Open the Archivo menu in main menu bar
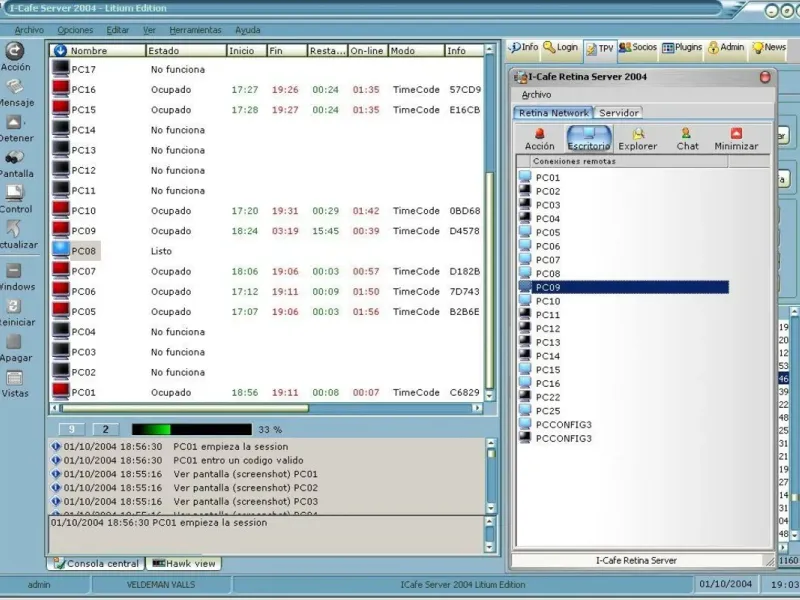Viewport: 800px width, 600px height. click(29, 30)
